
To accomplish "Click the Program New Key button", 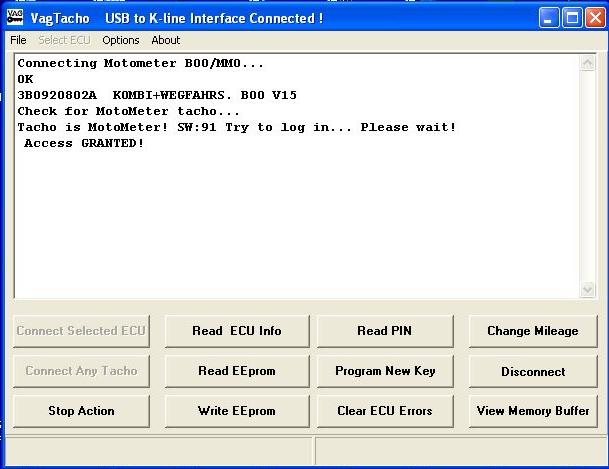I will [x=385, y=371].
